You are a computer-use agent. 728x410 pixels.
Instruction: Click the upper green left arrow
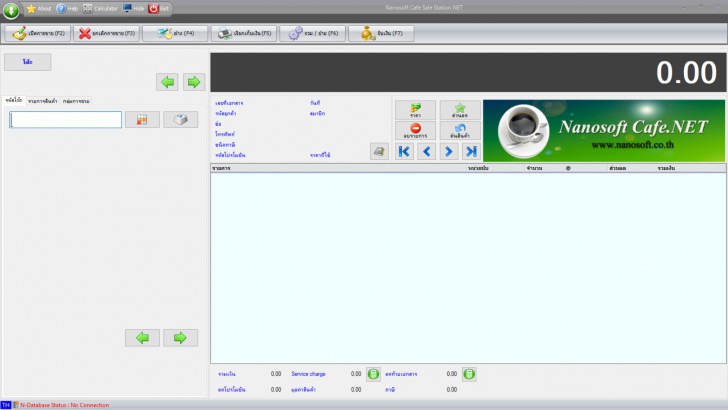point(167,82)
